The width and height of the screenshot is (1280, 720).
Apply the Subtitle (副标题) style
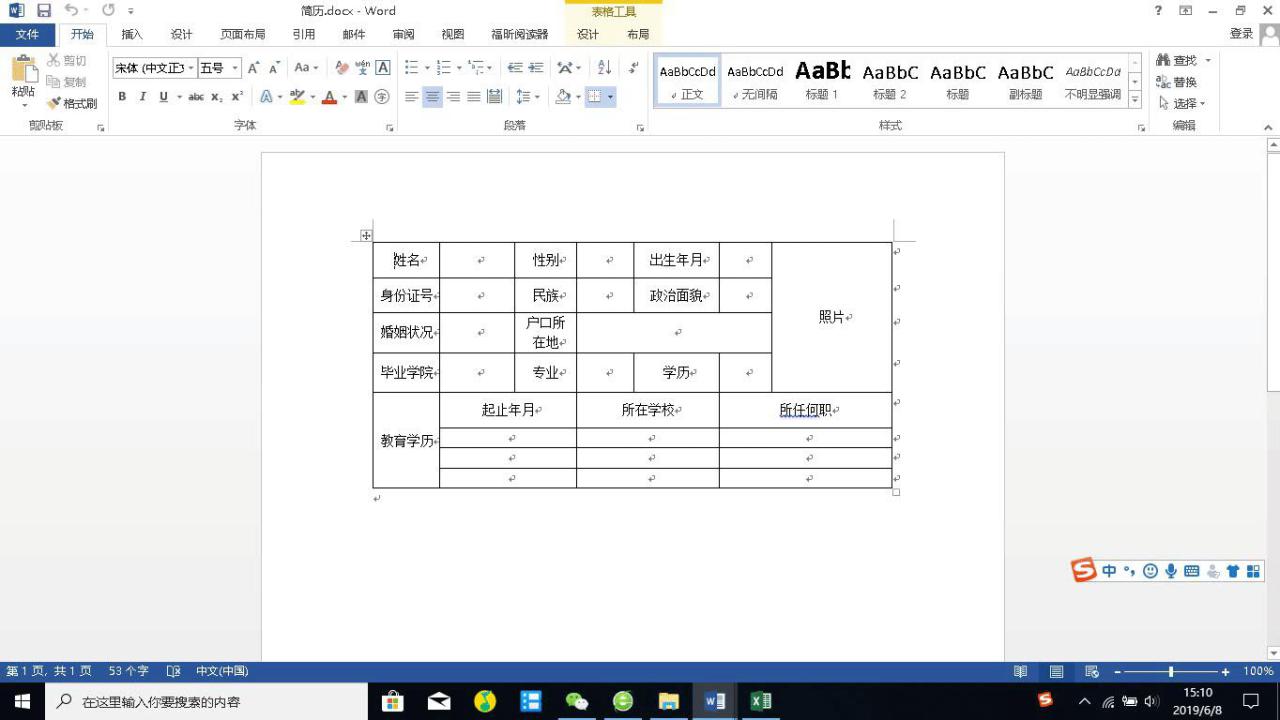point(1025,80)
